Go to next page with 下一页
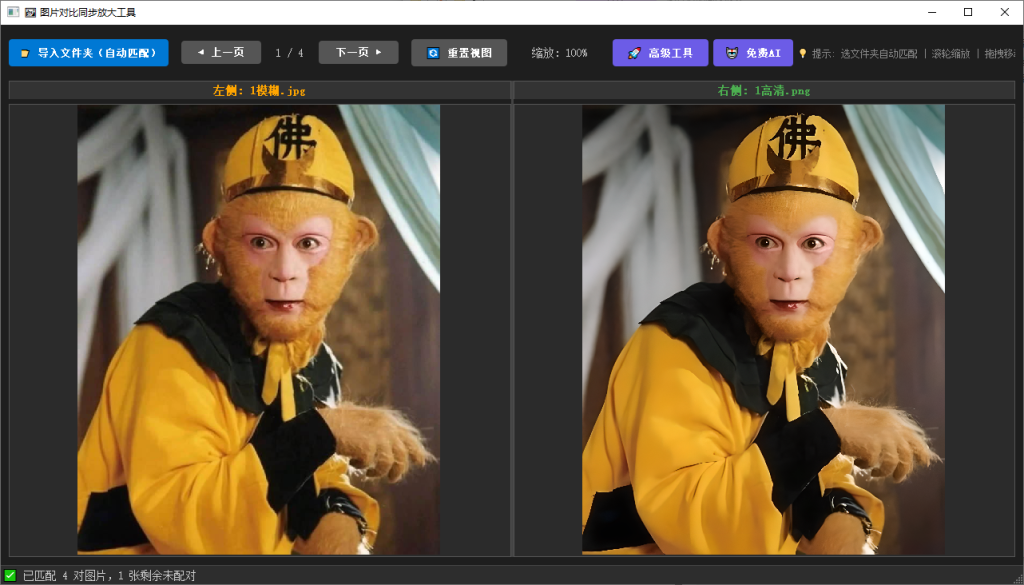Viewport: 1024px width, 585px height. point(359,52)
